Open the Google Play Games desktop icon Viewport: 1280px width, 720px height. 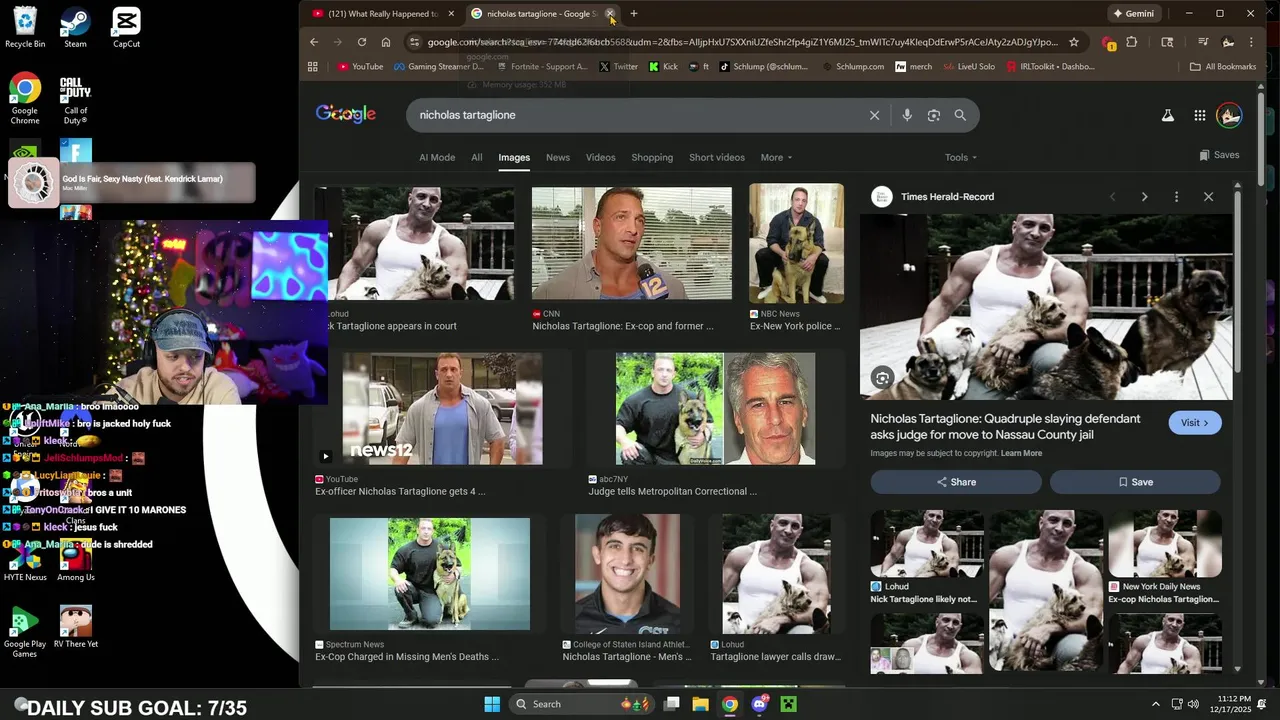[25, 632]
